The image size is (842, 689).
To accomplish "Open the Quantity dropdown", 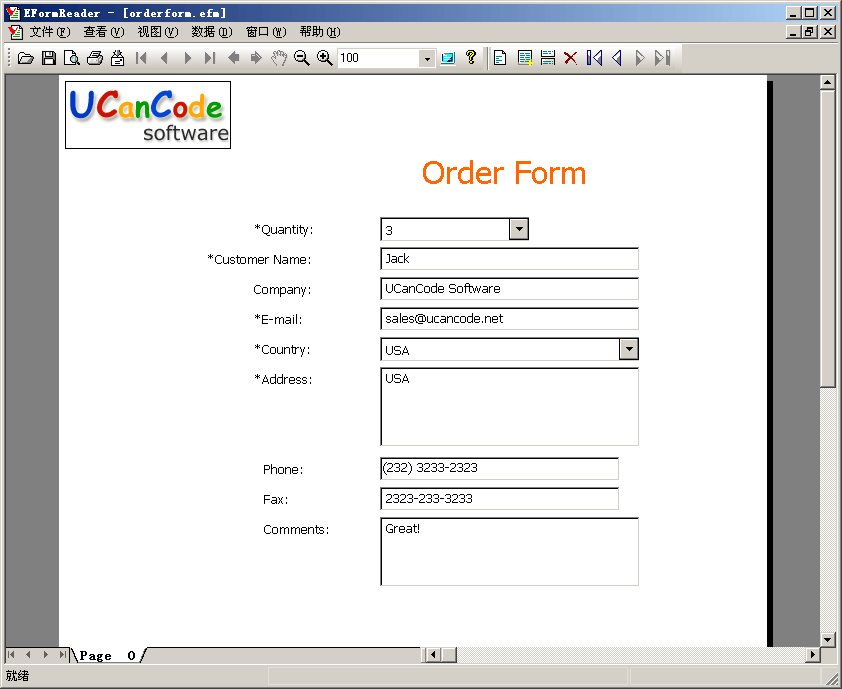I will click(518, 230).
